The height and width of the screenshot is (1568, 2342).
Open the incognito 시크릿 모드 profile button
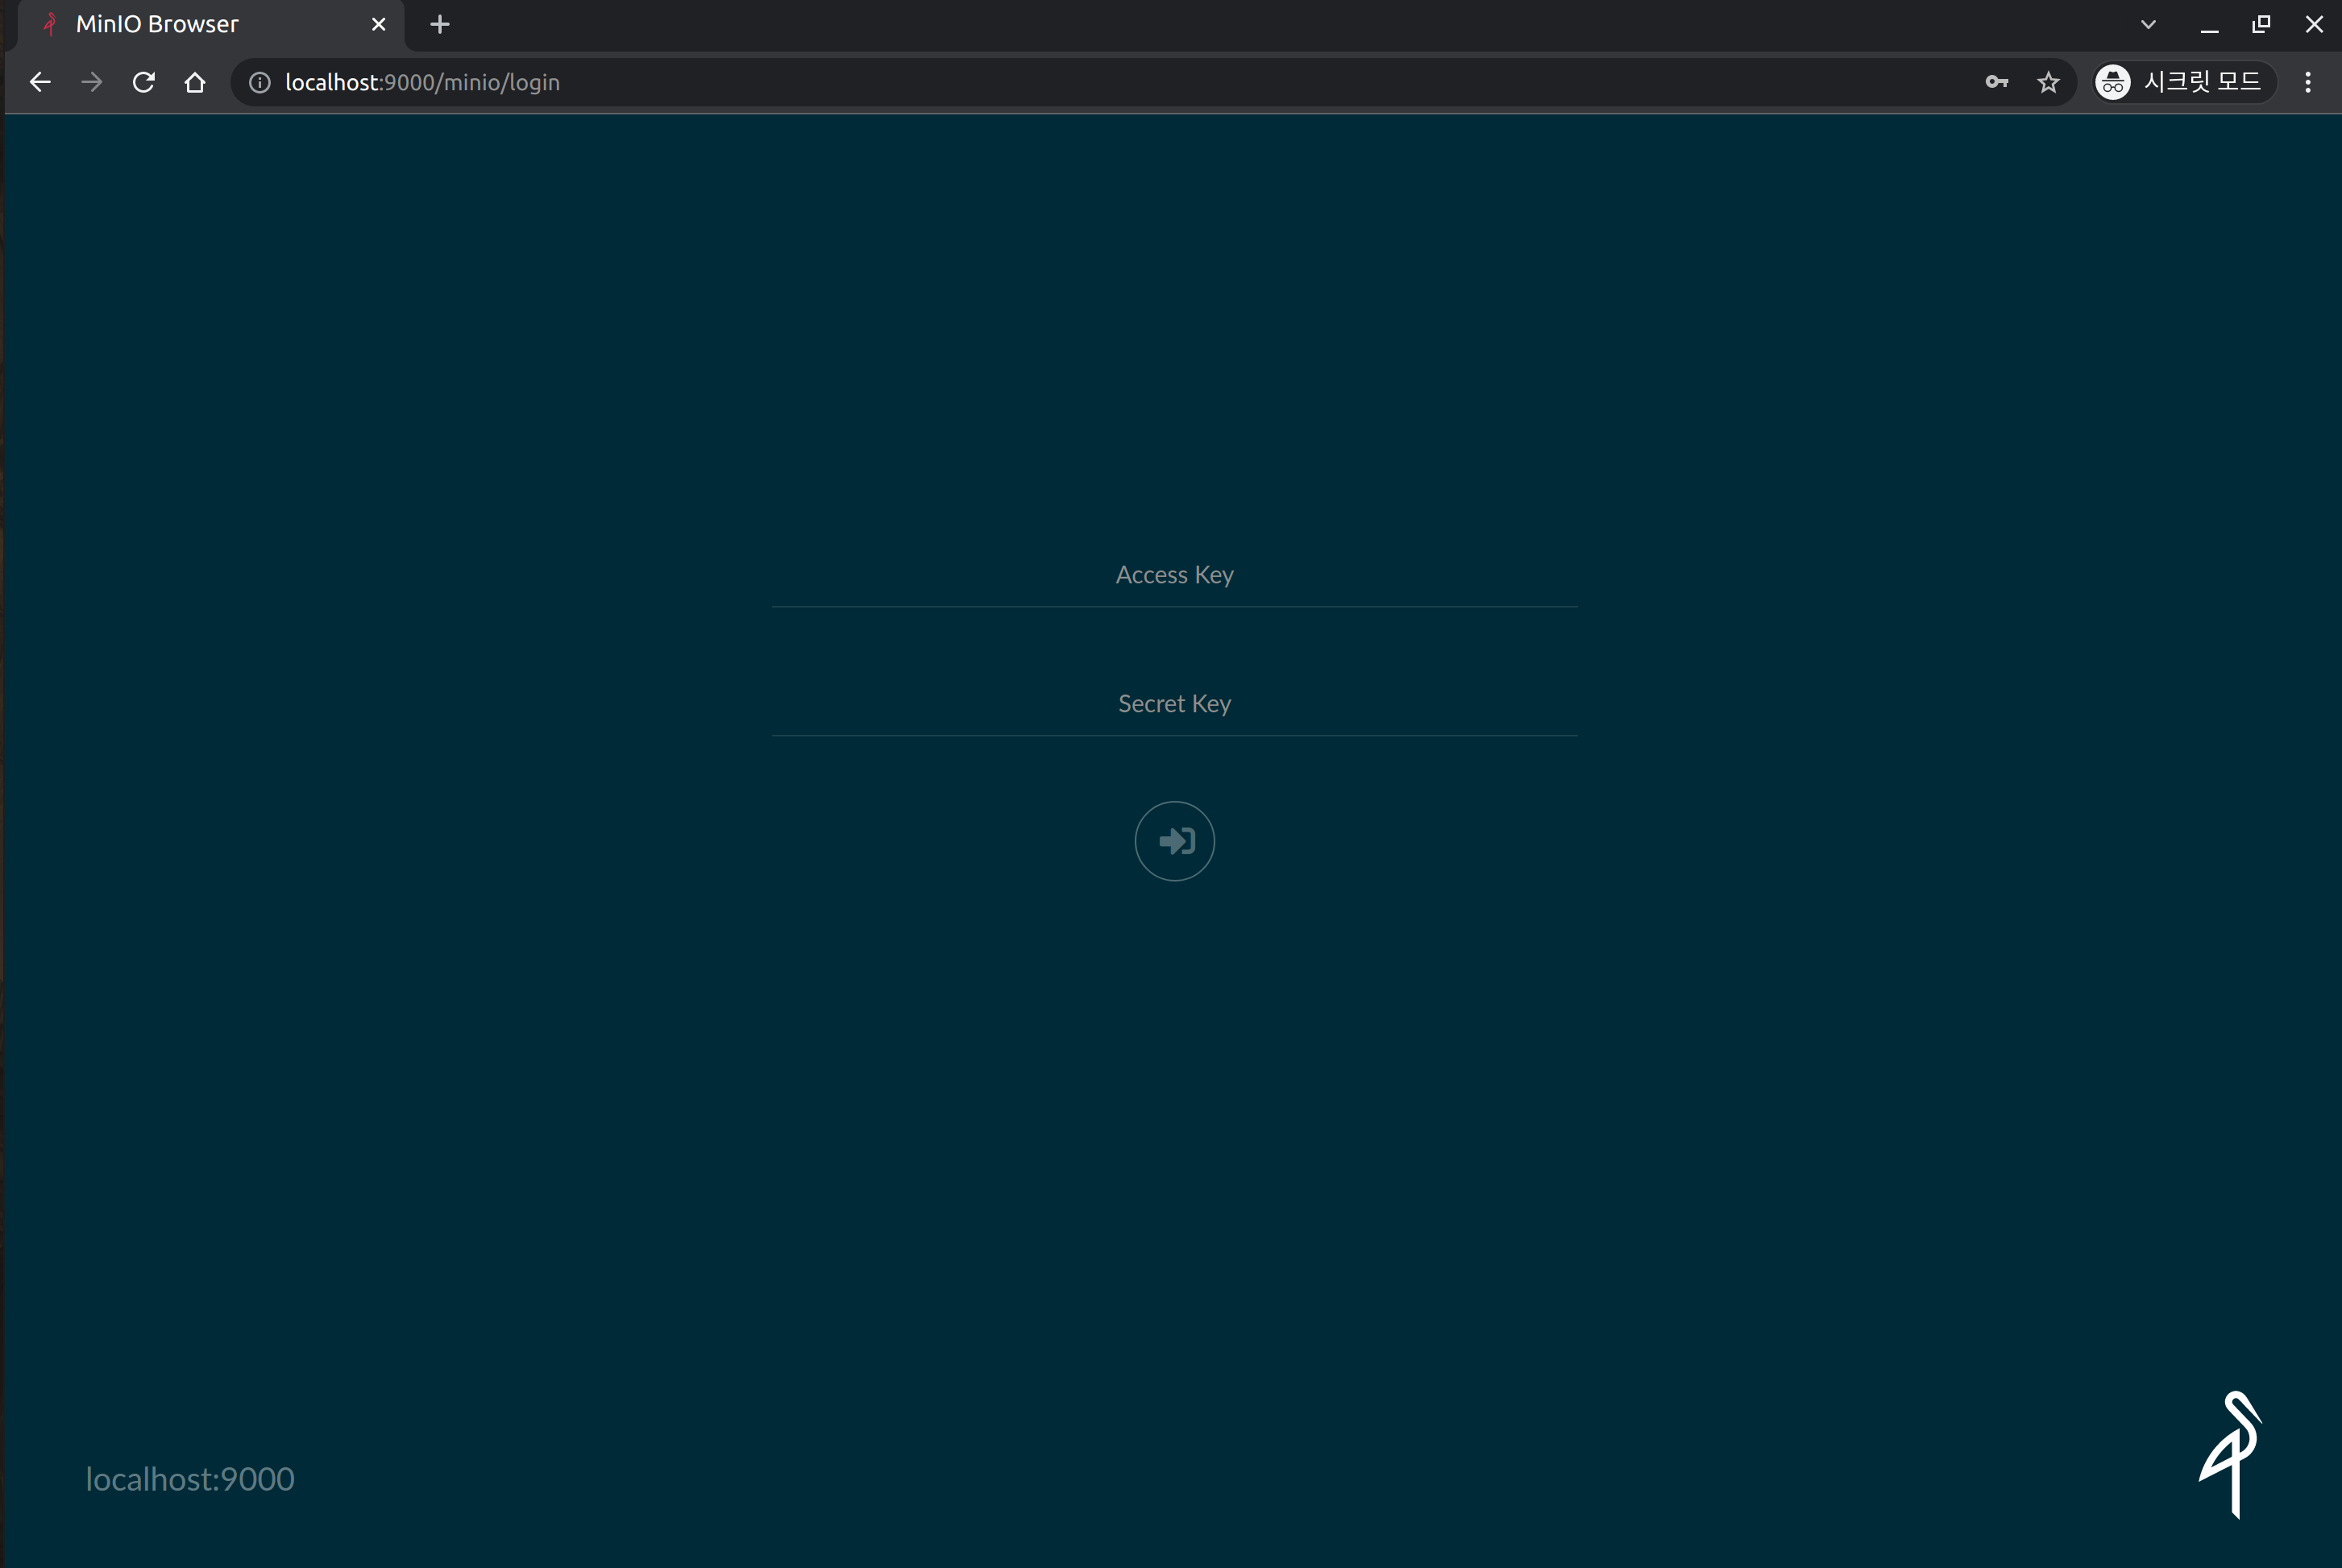click(2185, 82)
